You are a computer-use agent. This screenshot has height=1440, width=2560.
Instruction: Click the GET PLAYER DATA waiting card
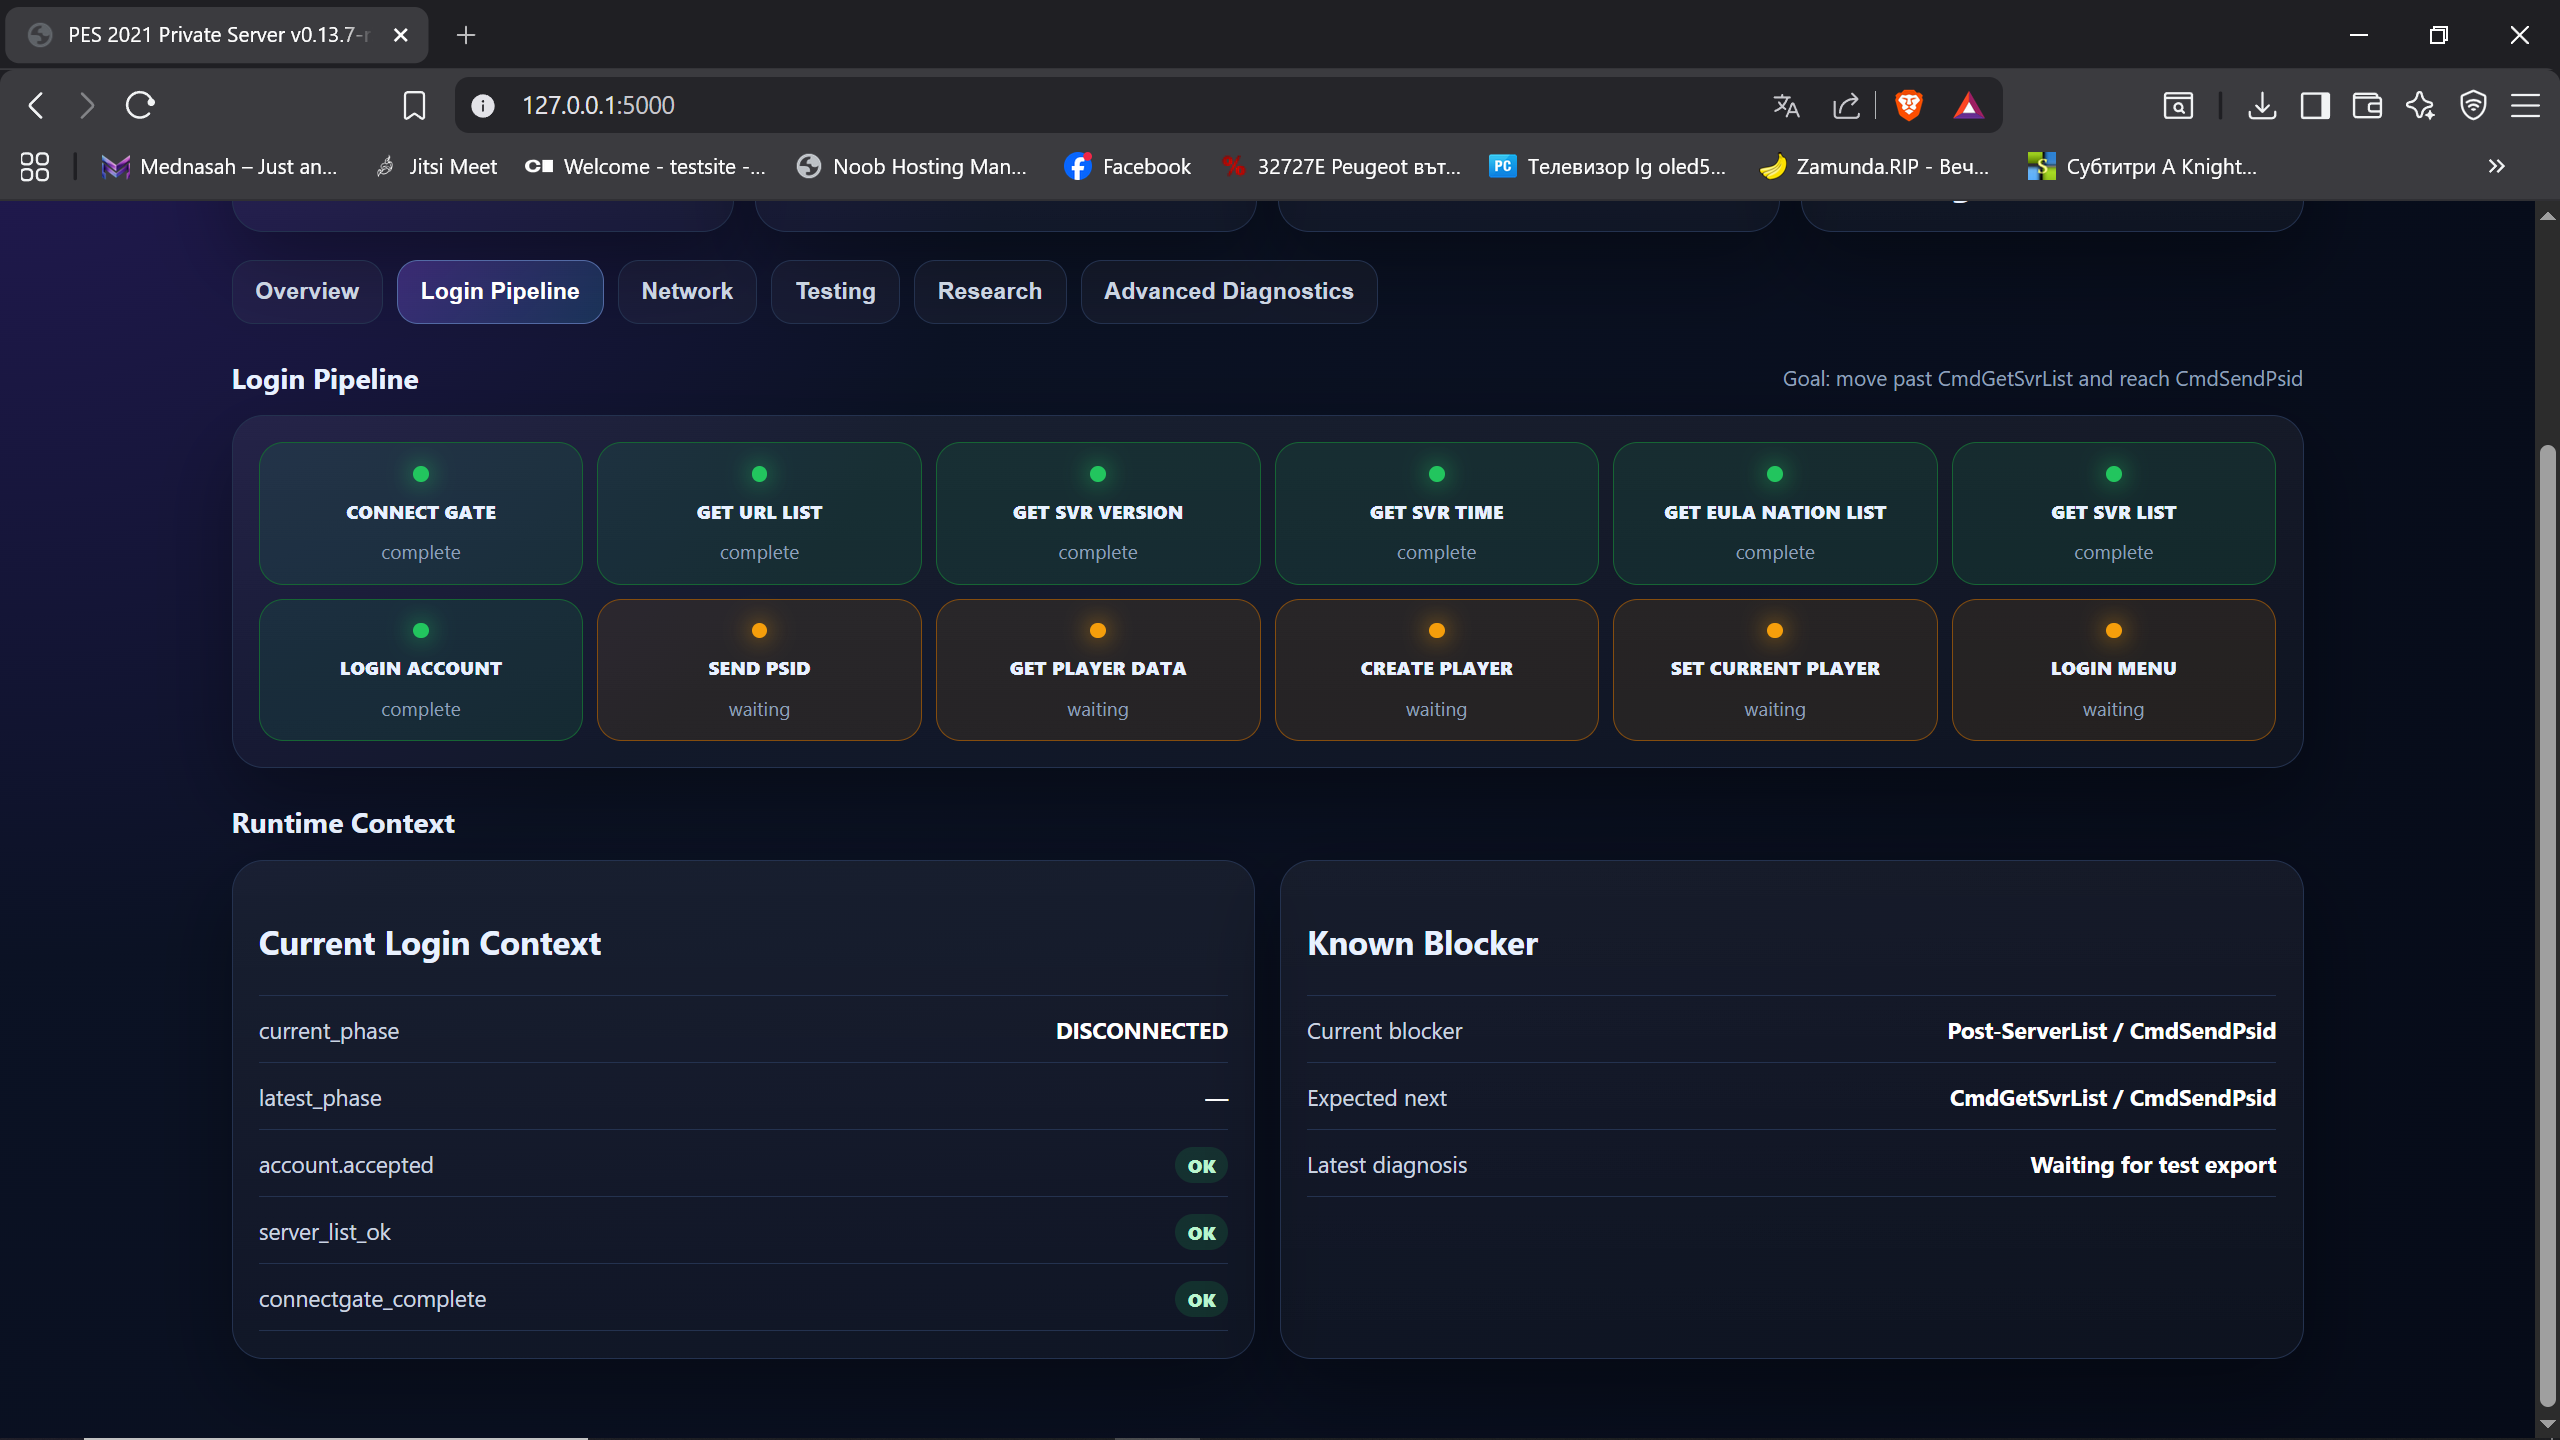point(1098,670)
